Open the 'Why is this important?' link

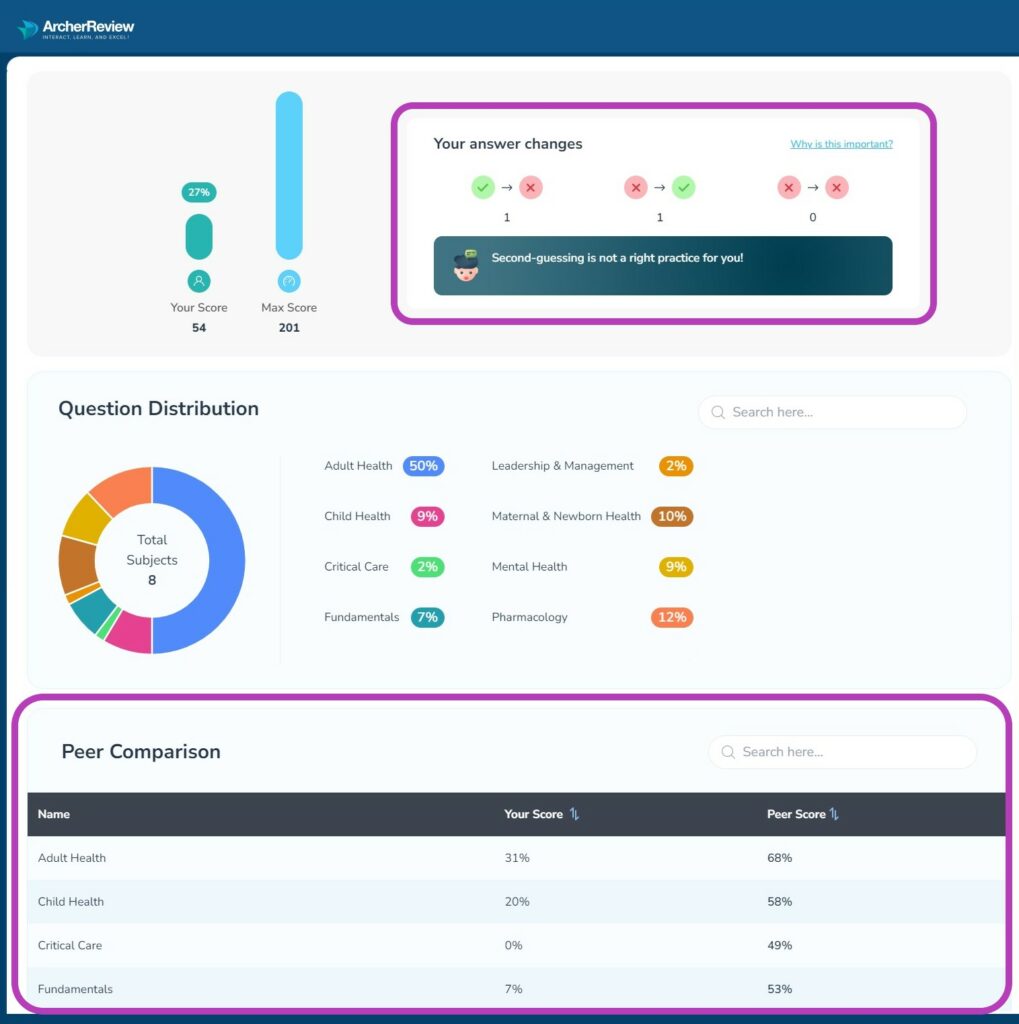(x=840, y=144)
